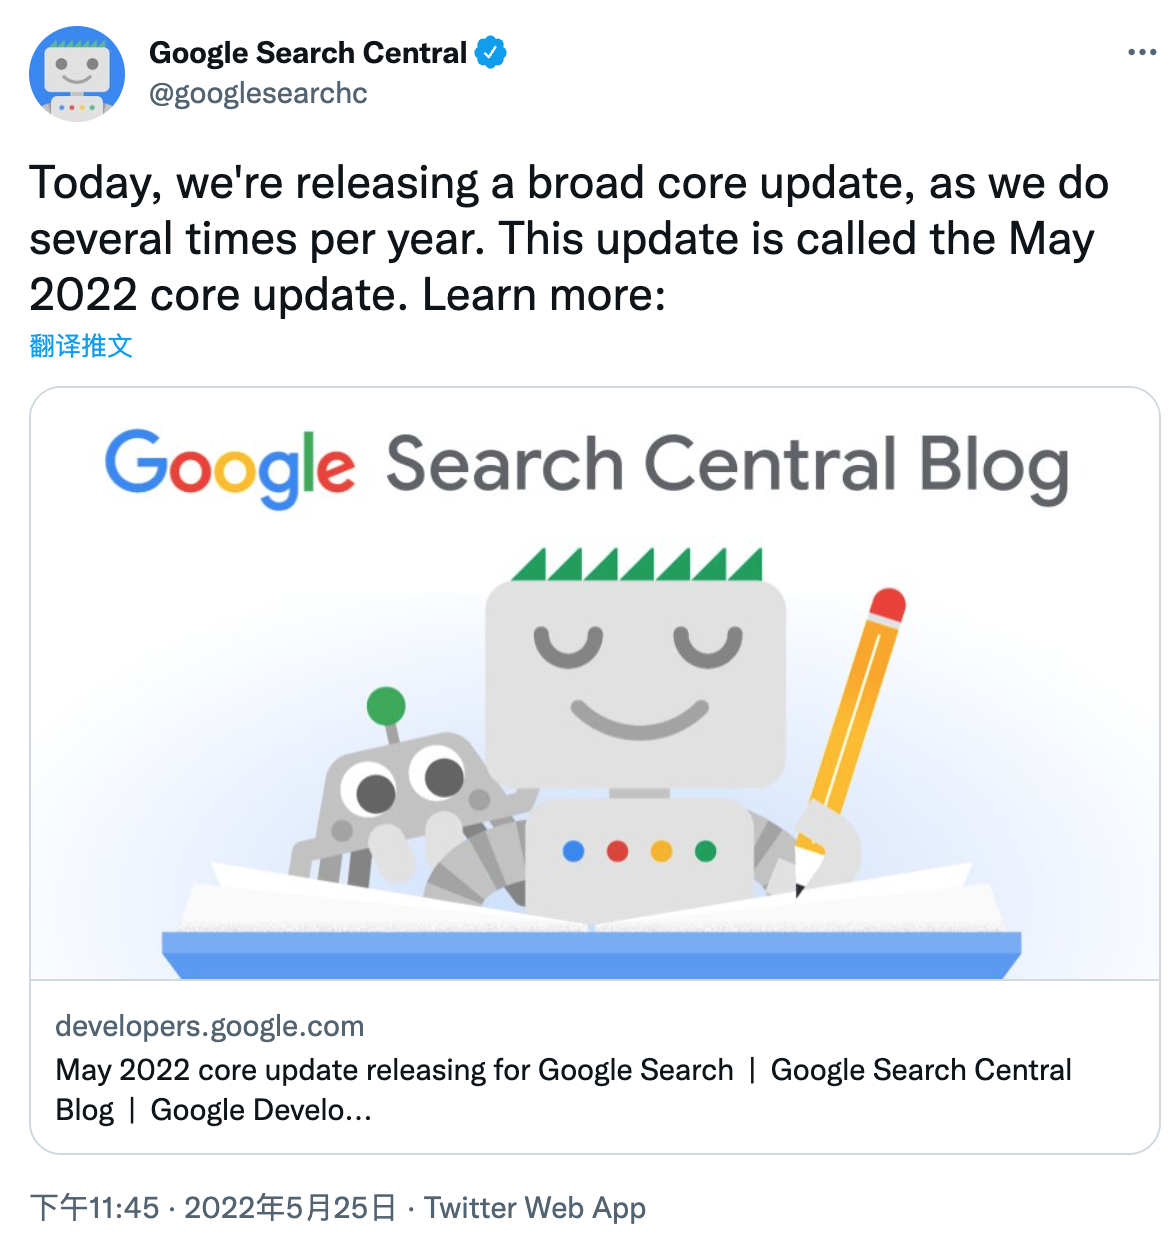The width and height of the screenshot is (1174, 1240).
Task: Click the @googlesearchc handle
Action: [x=258, y=93]
